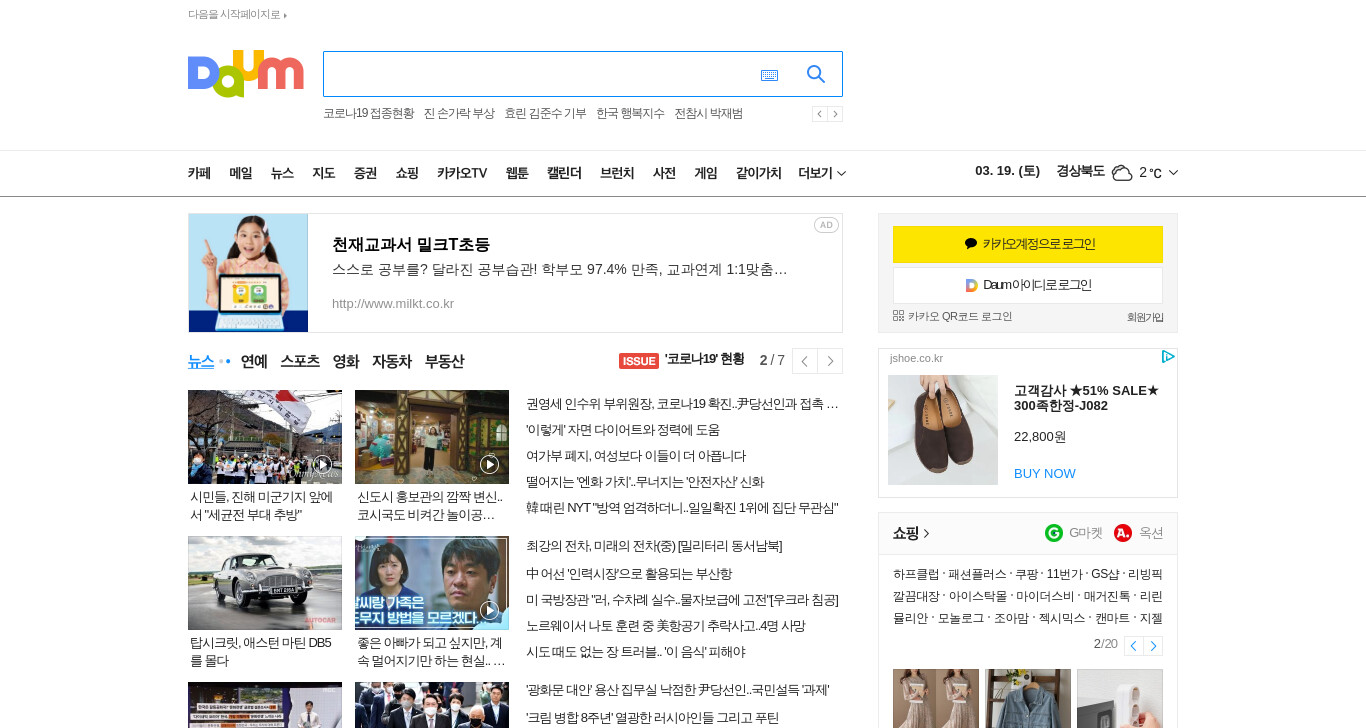
Task: Open the Aston Martin DB5 photo
Action: pos(265,583)
